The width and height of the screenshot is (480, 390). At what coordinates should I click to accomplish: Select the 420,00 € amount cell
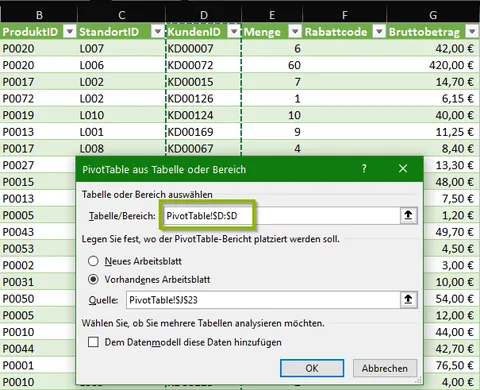pos(433,65)
